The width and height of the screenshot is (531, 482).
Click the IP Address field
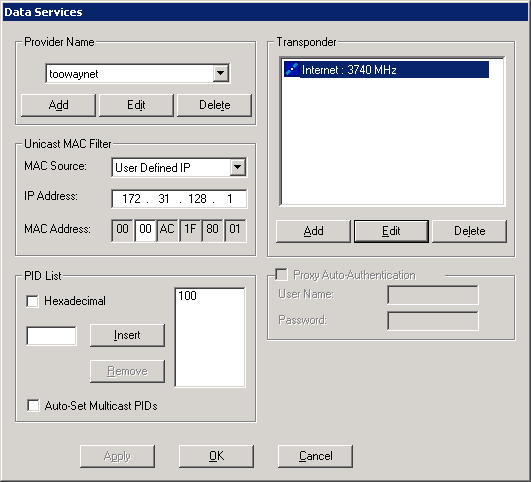(x=179, y=198)
